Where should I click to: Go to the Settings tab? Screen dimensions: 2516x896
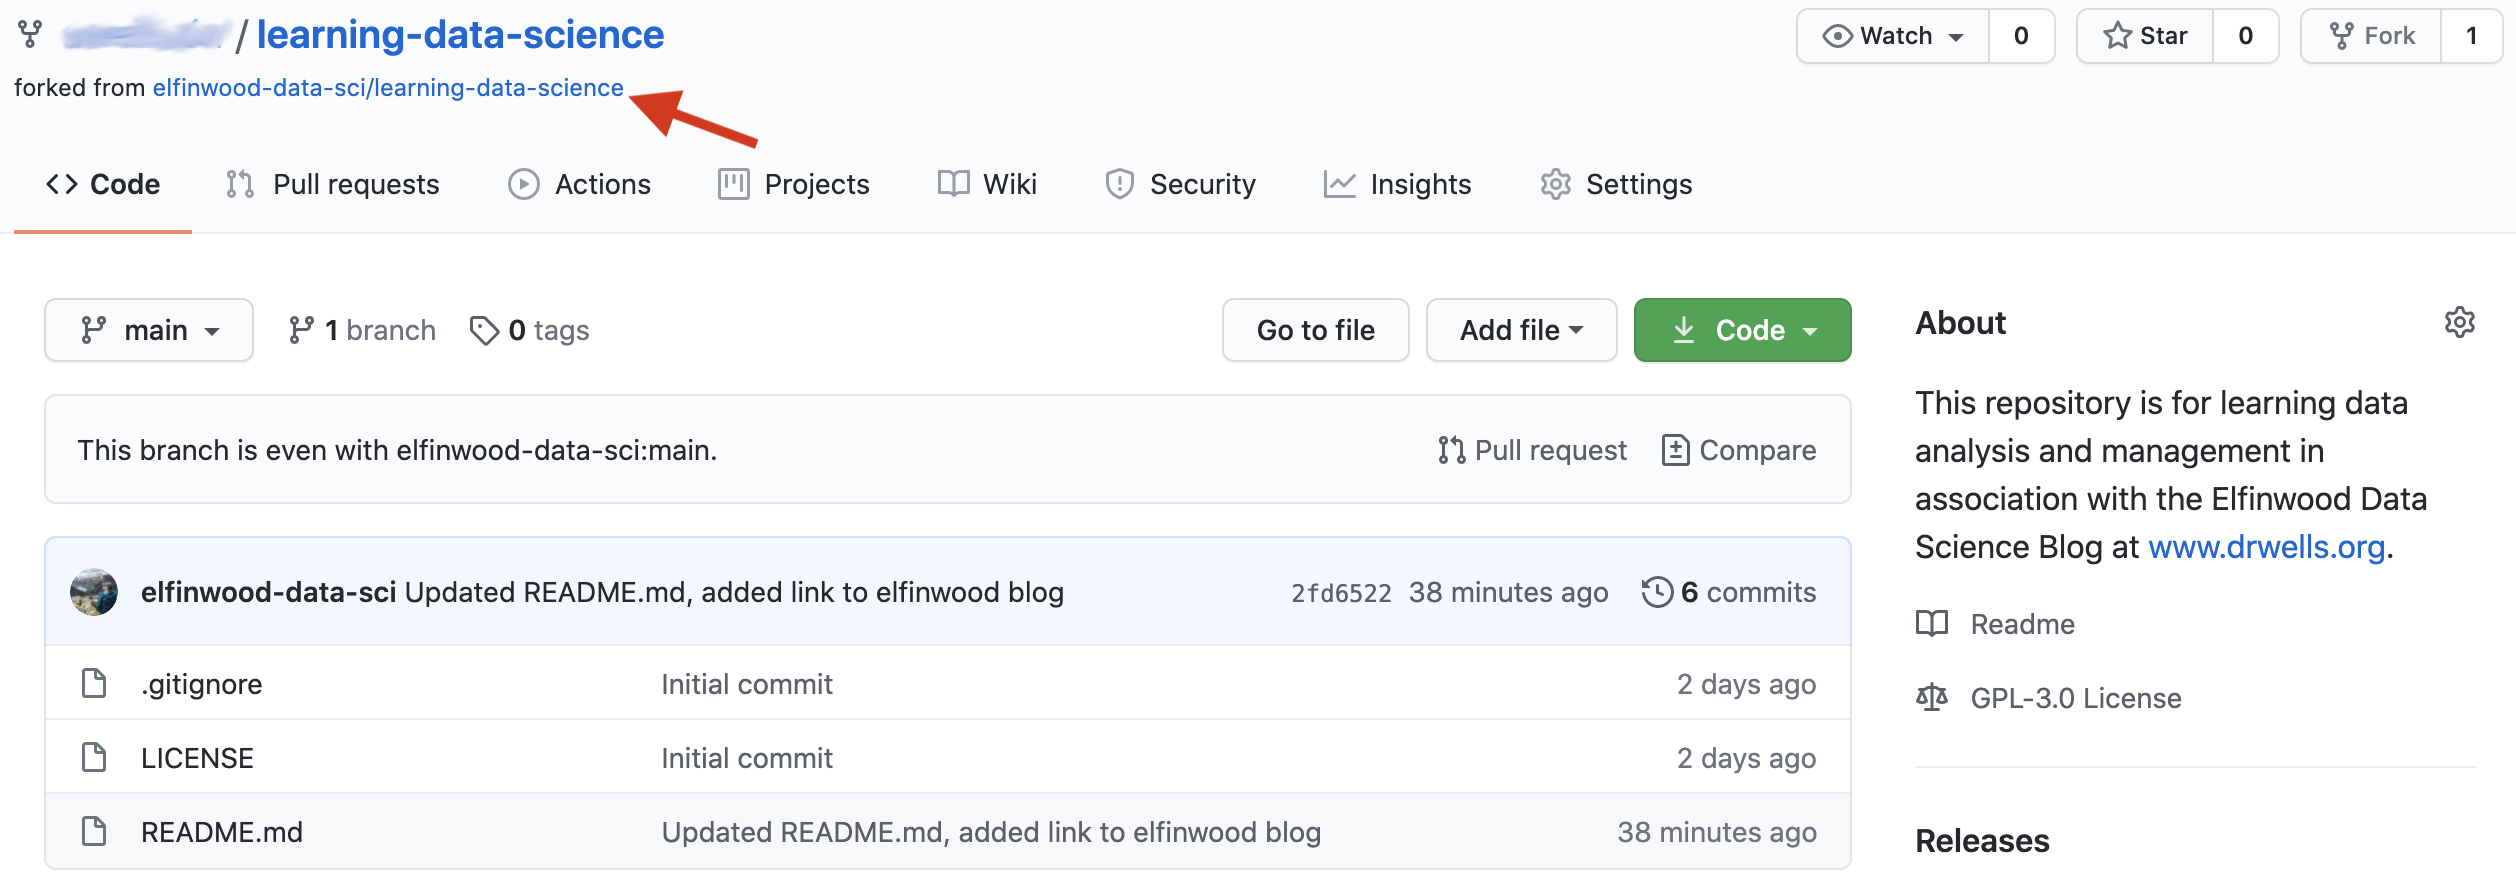pos(1616,184)
